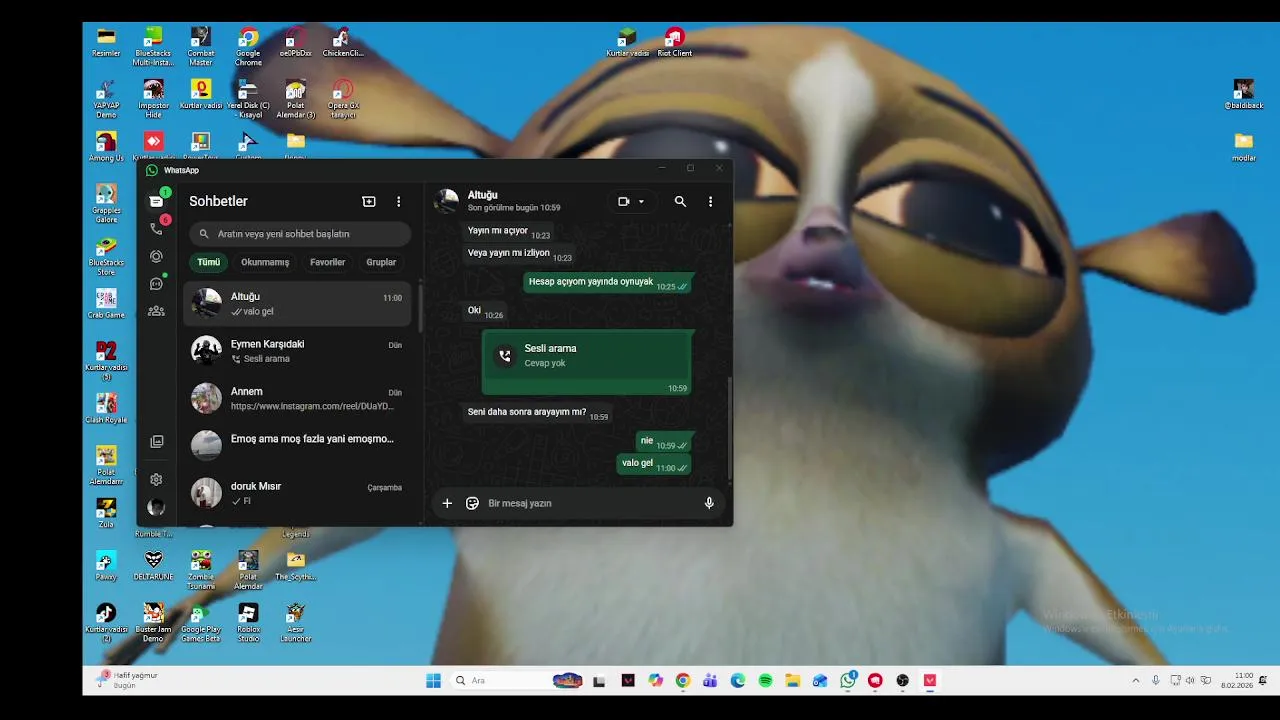Click the 'Hesap açıyom yayında oynuyak' message
The width and height of the screenshot is (1280, 720).
(608, 283)
